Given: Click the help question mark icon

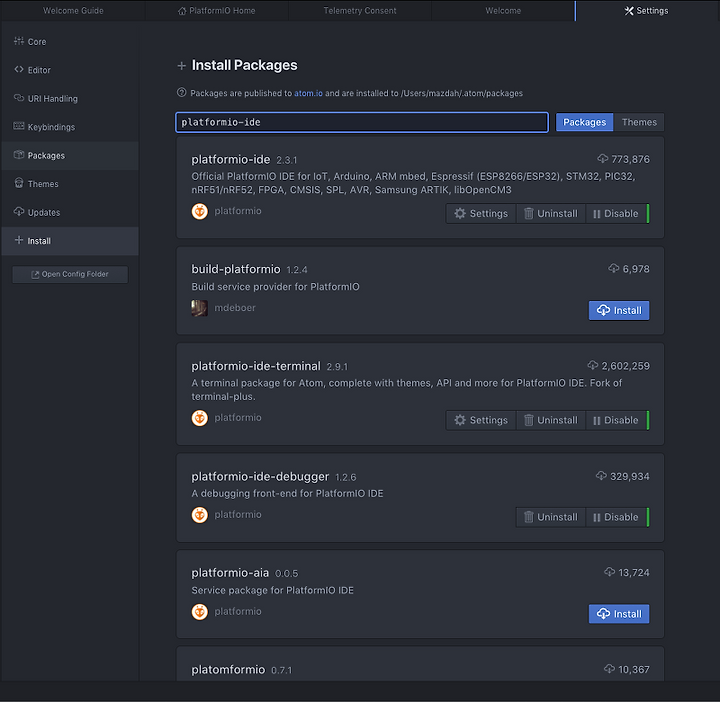Looking at the screenshot, I should tap(182, 93).
